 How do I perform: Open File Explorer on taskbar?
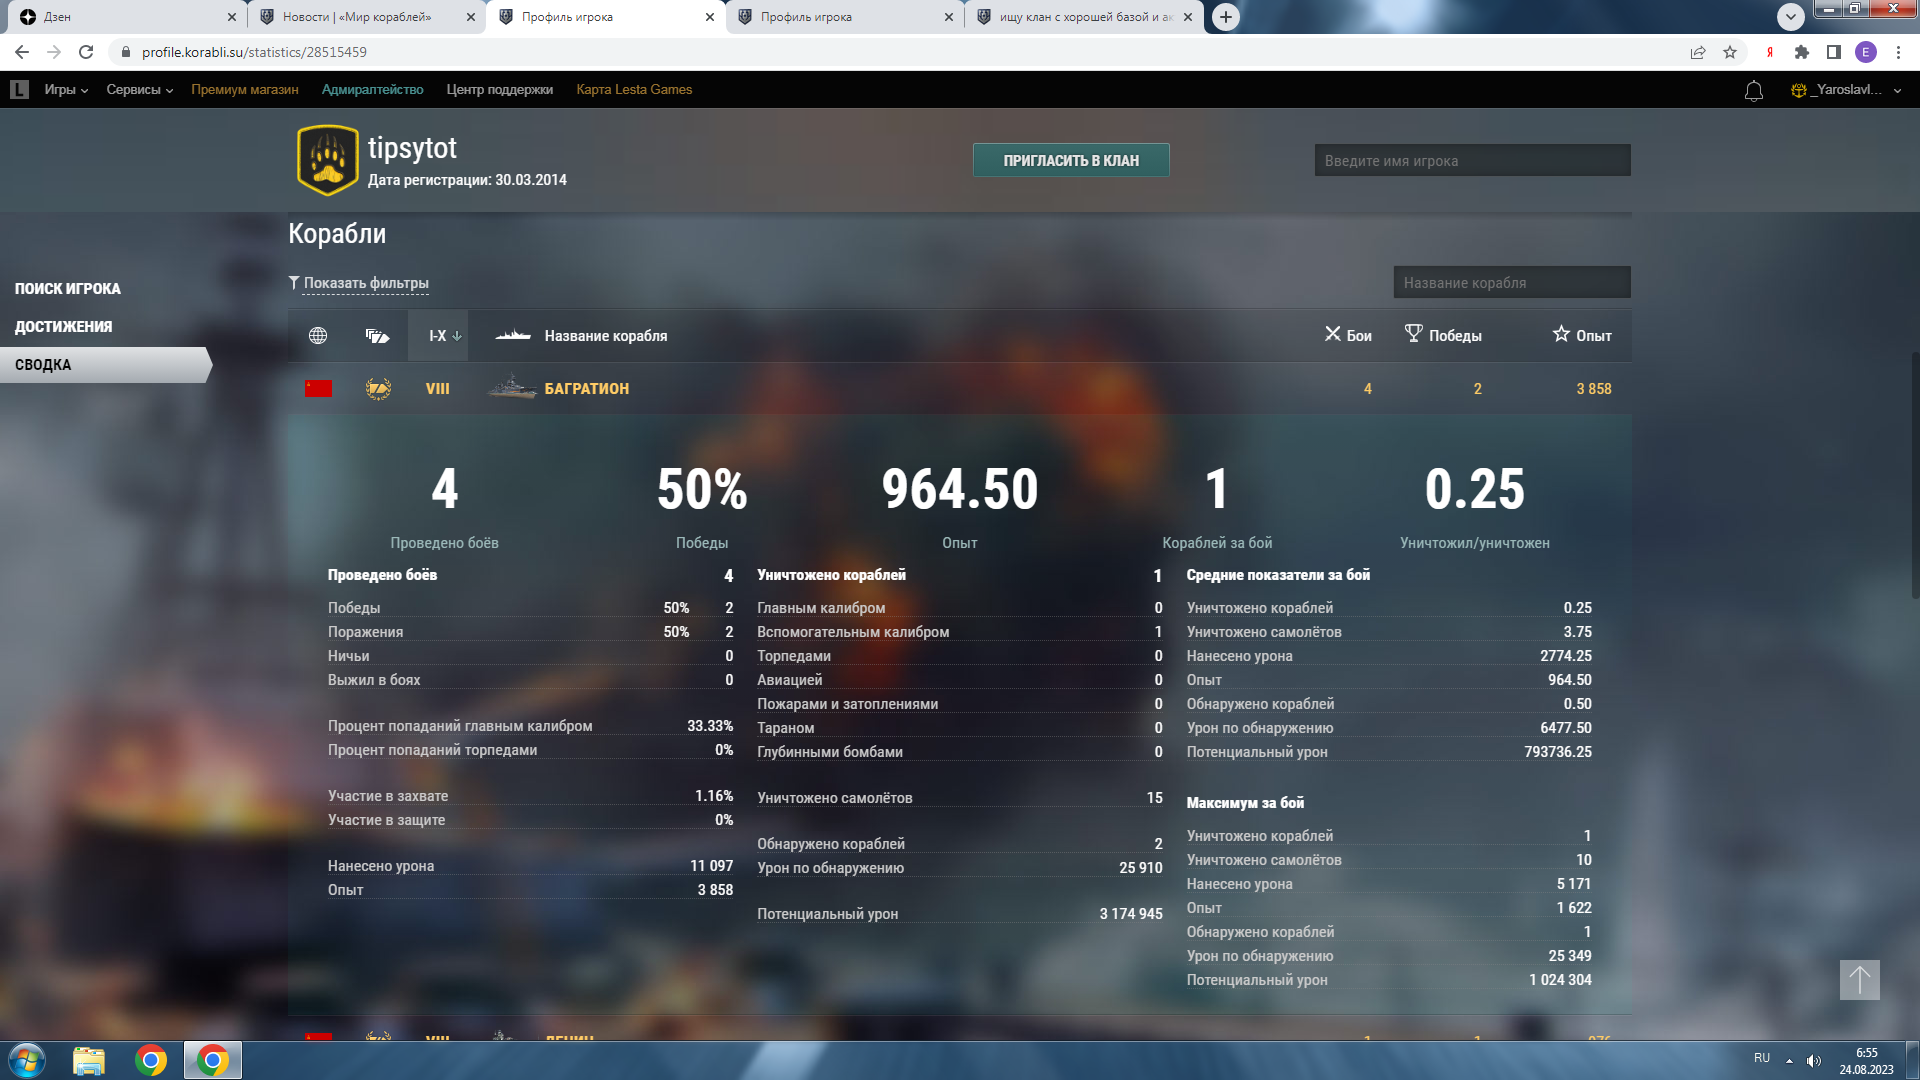(x=89, y=1060)
